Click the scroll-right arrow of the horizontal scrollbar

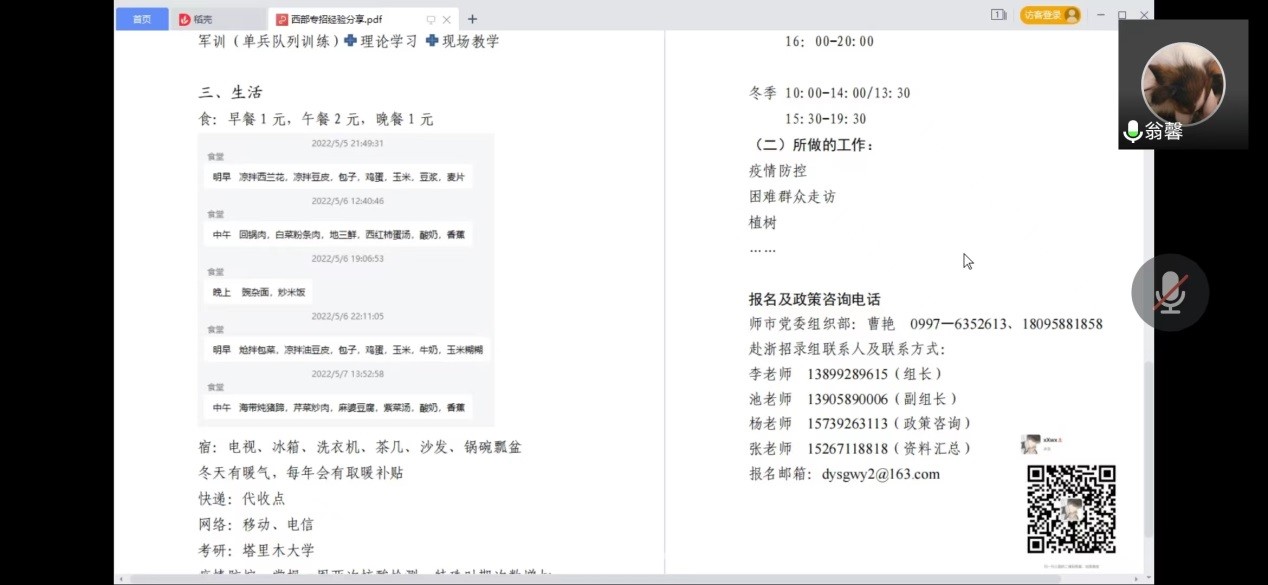pos(1135,579)
